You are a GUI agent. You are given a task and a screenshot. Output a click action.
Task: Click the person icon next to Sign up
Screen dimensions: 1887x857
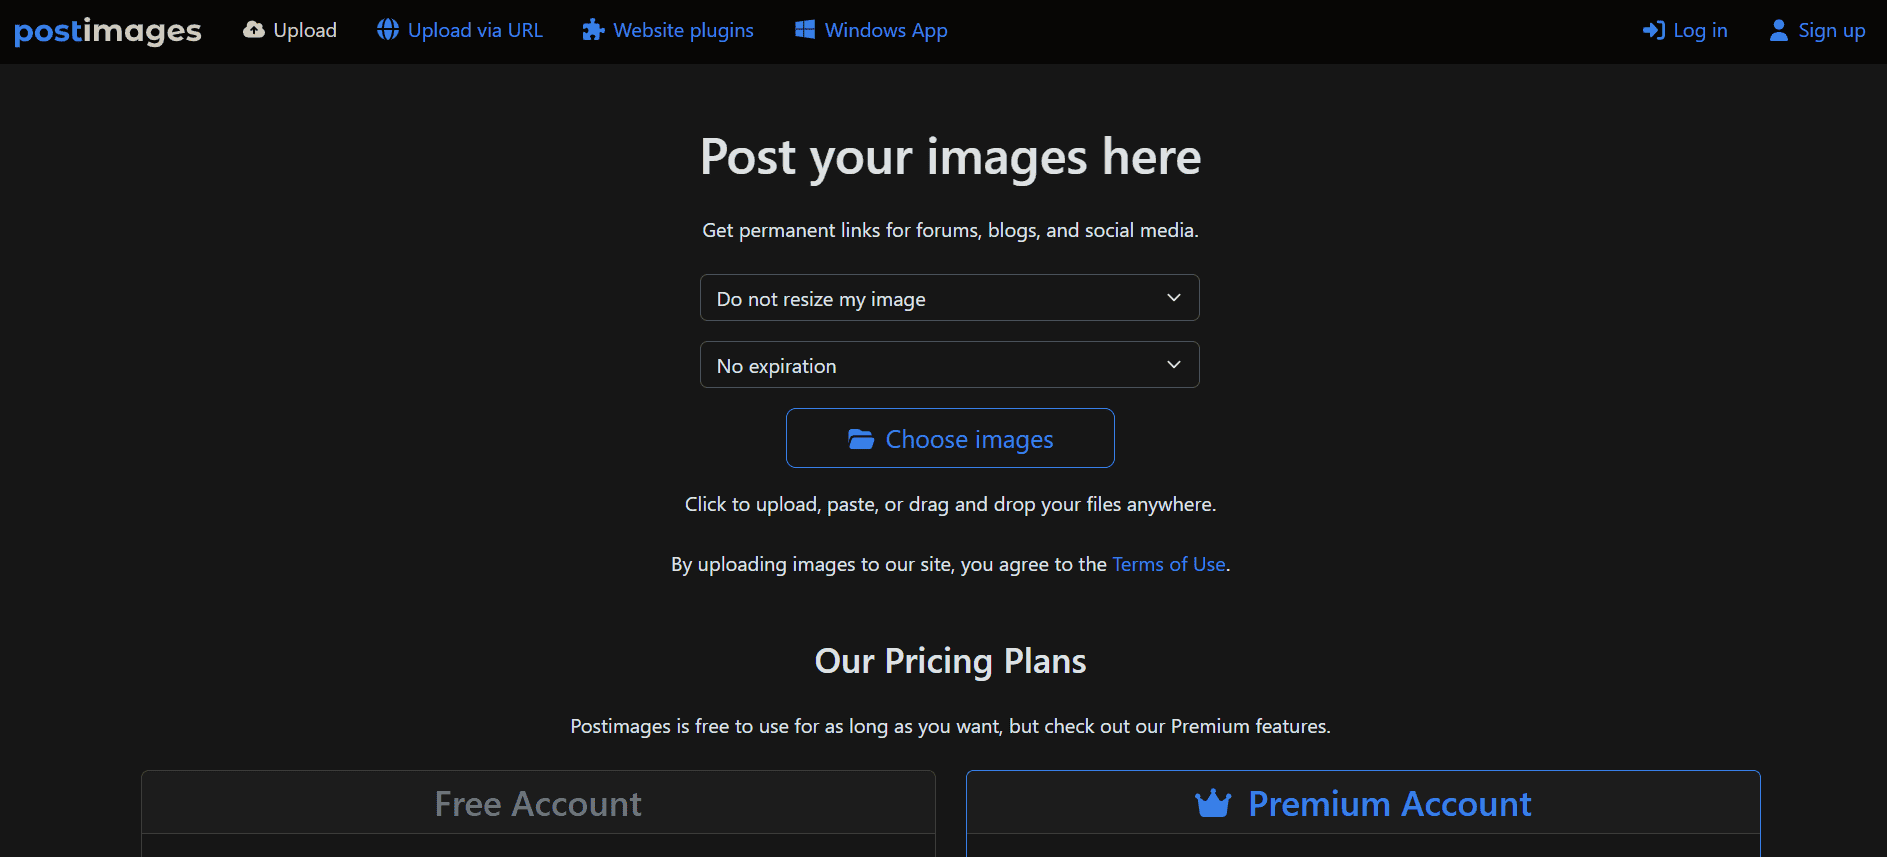1778,30
